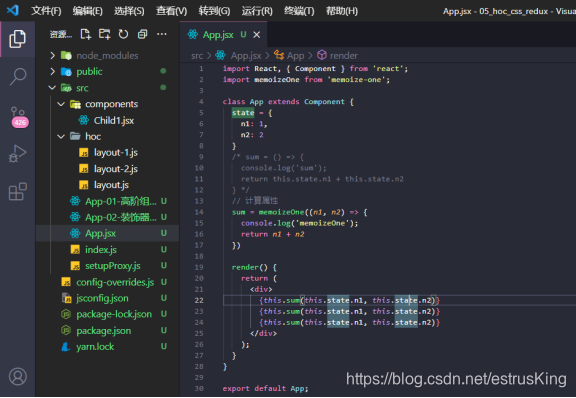
Task: Click 'memoizeOne' call on line 14
Action: point(281,212)
